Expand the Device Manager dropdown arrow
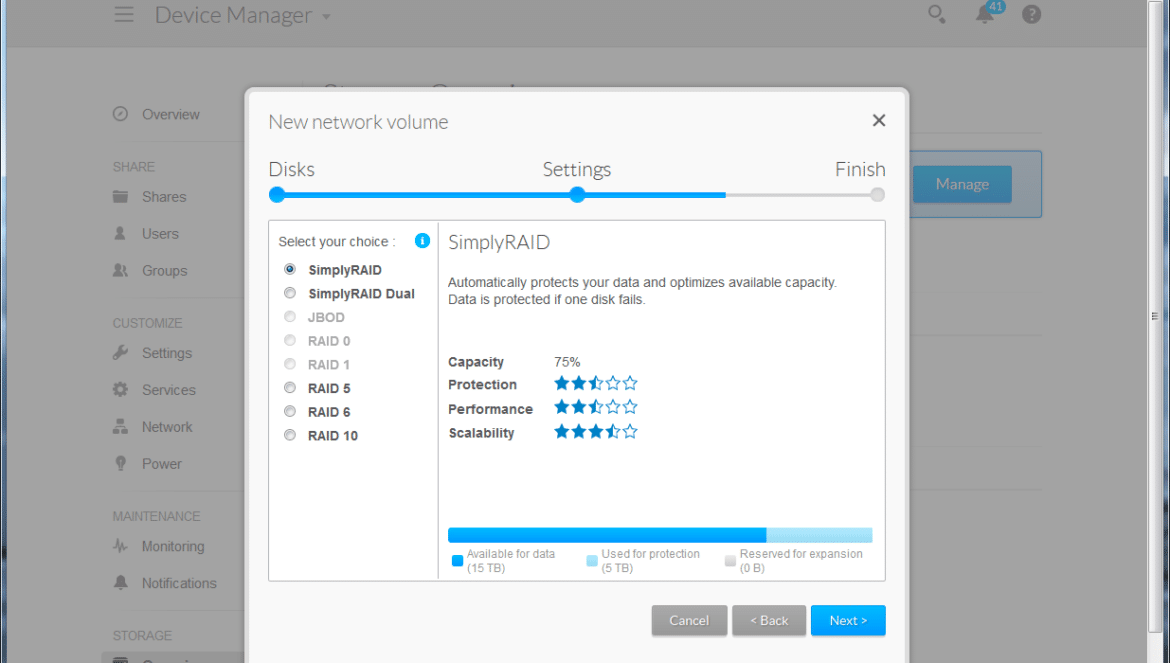The height and width of the screenshot is (663, 1170). coord(326,17)
